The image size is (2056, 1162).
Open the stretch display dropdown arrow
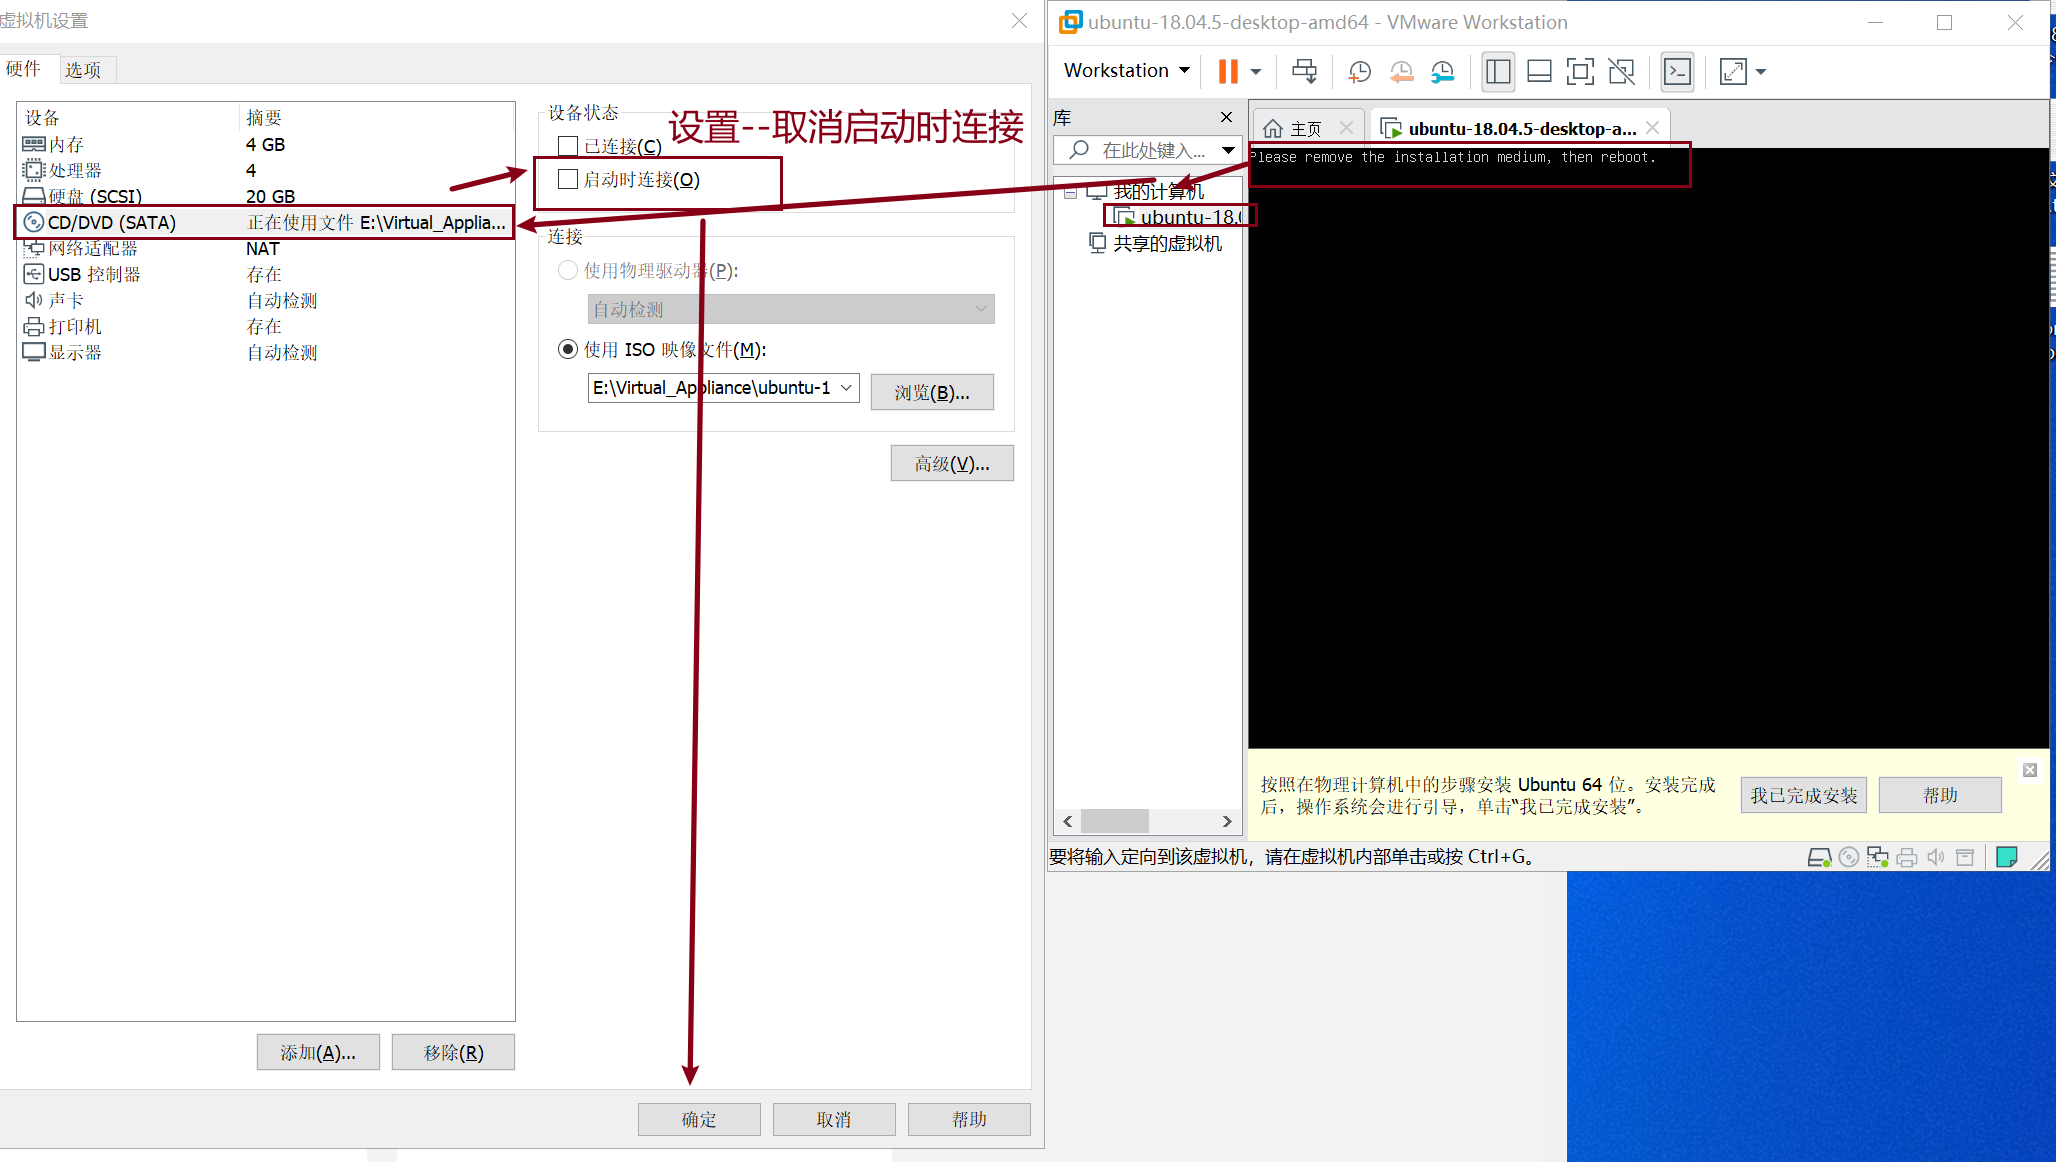[x=1761, y=71]
